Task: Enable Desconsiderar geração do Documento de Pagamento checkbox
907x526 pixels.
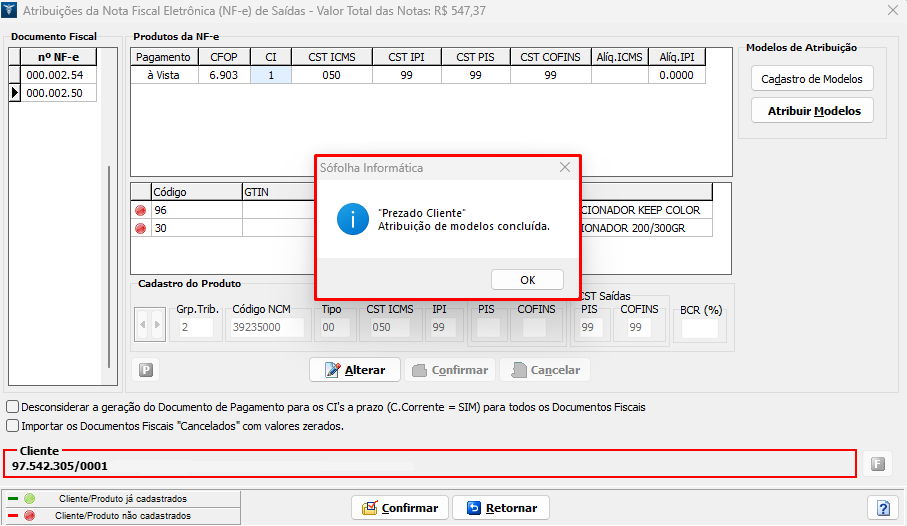Action: click(x=12, y=407)
